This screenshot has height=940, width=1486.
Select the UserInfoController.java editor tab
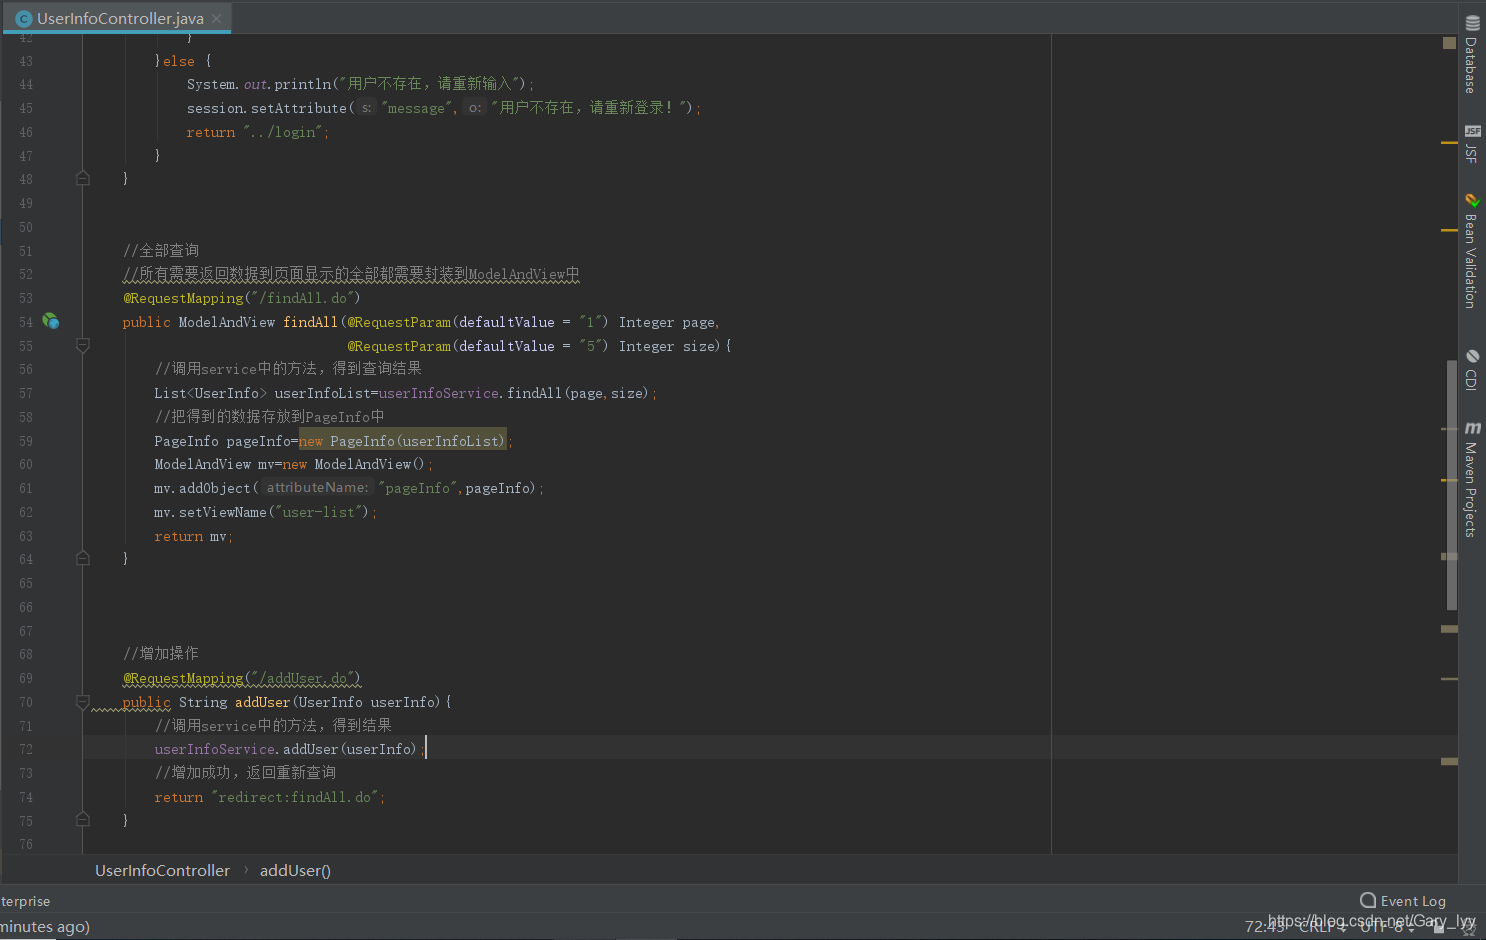click(x=118, y=18)
